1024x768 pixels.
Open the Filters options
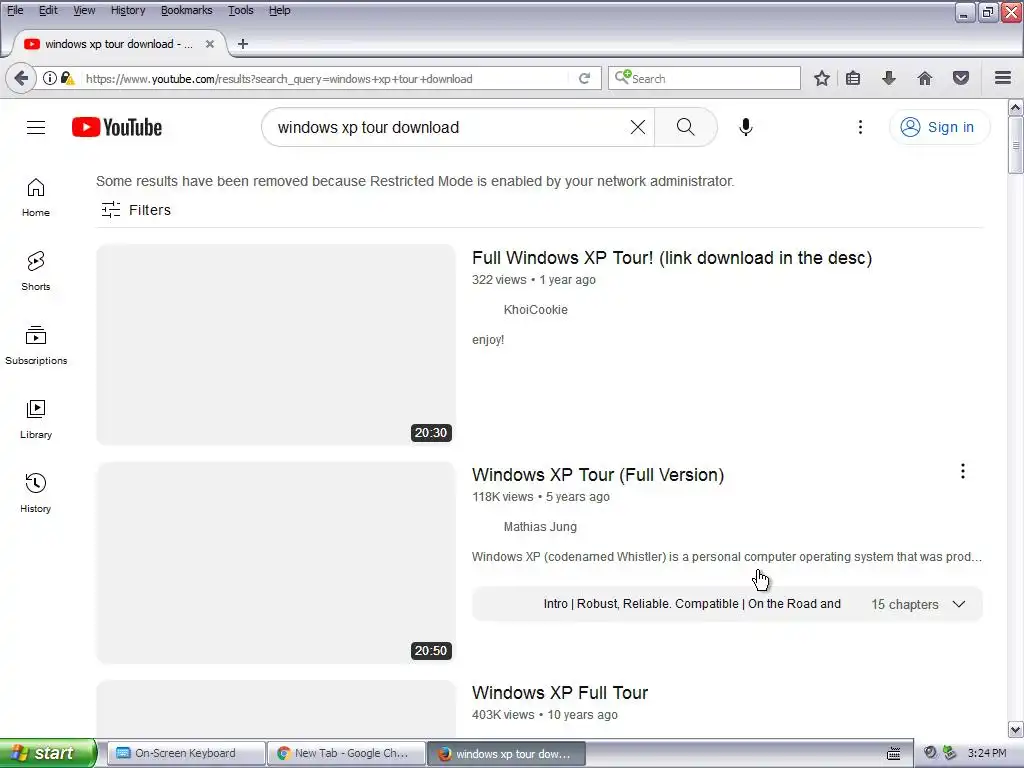tap(136, 210)
